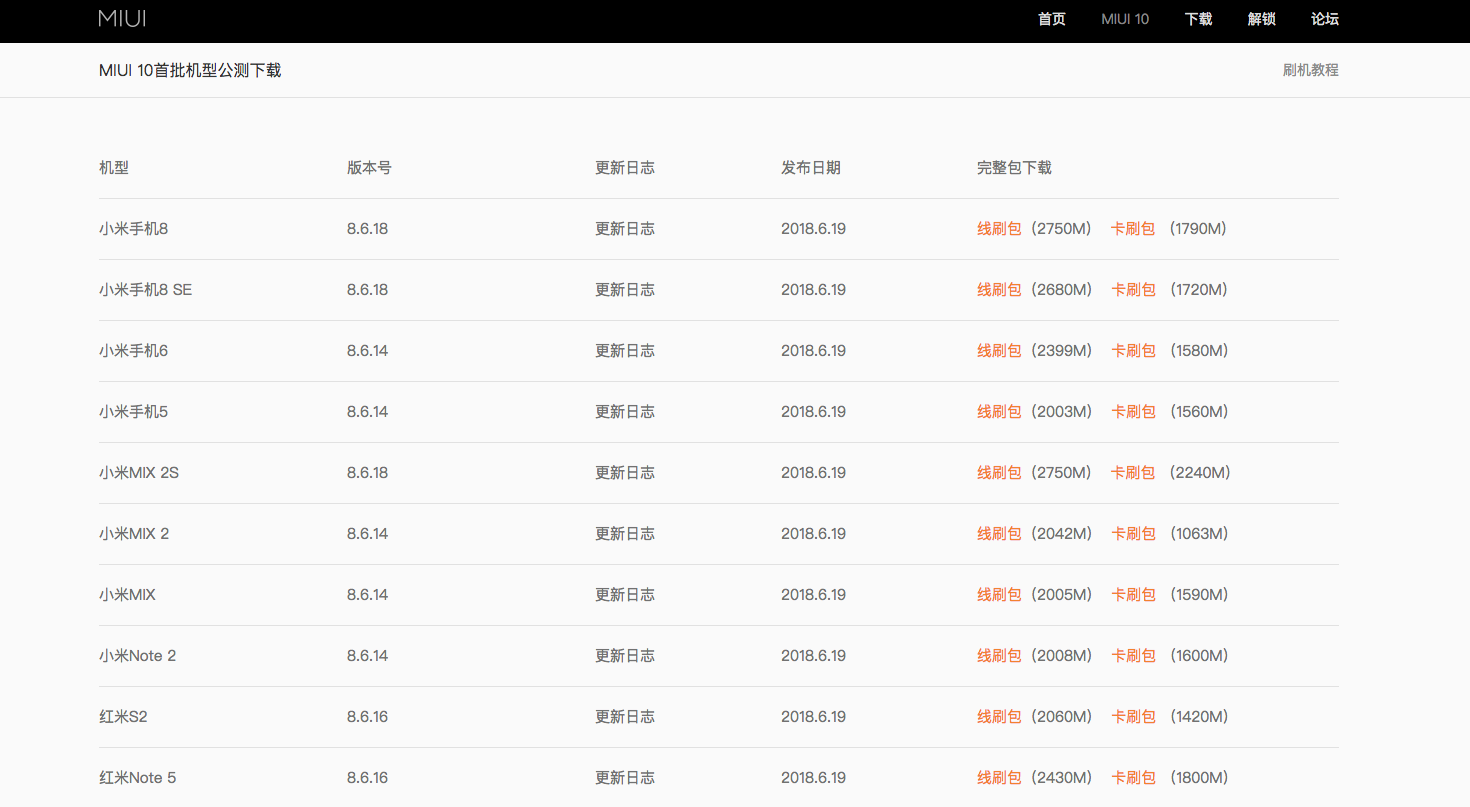Download 卡刷包 for 红米S2

coord(1133,717)
